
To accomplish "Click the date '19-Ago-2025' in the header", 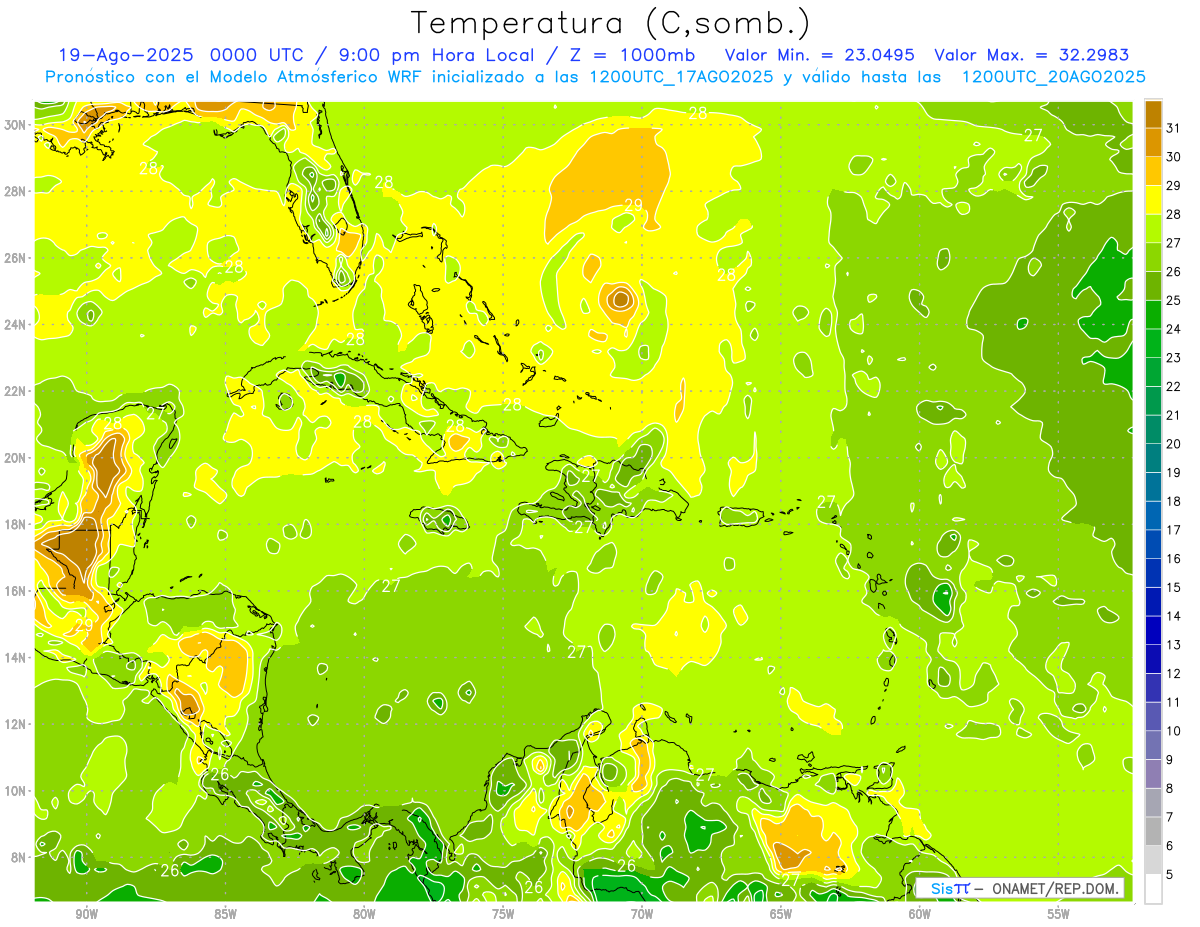I will (125, 55).
